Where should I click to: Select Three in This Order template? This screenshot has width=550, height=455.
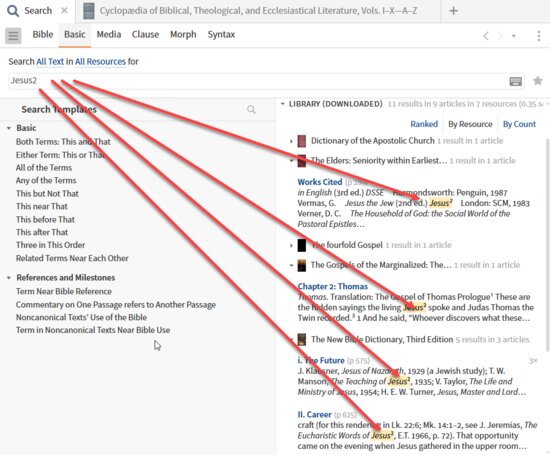coord(51,245)
